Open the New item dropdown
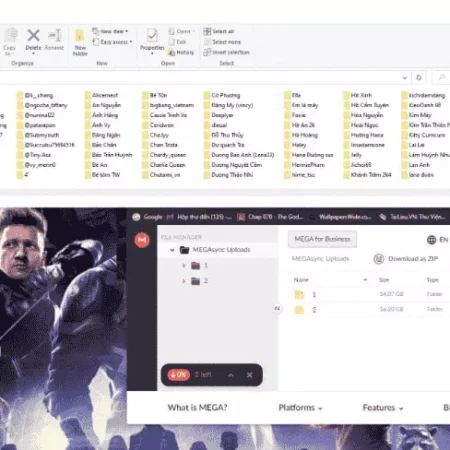This screenshot has height=450, width=450. [110, 31]
